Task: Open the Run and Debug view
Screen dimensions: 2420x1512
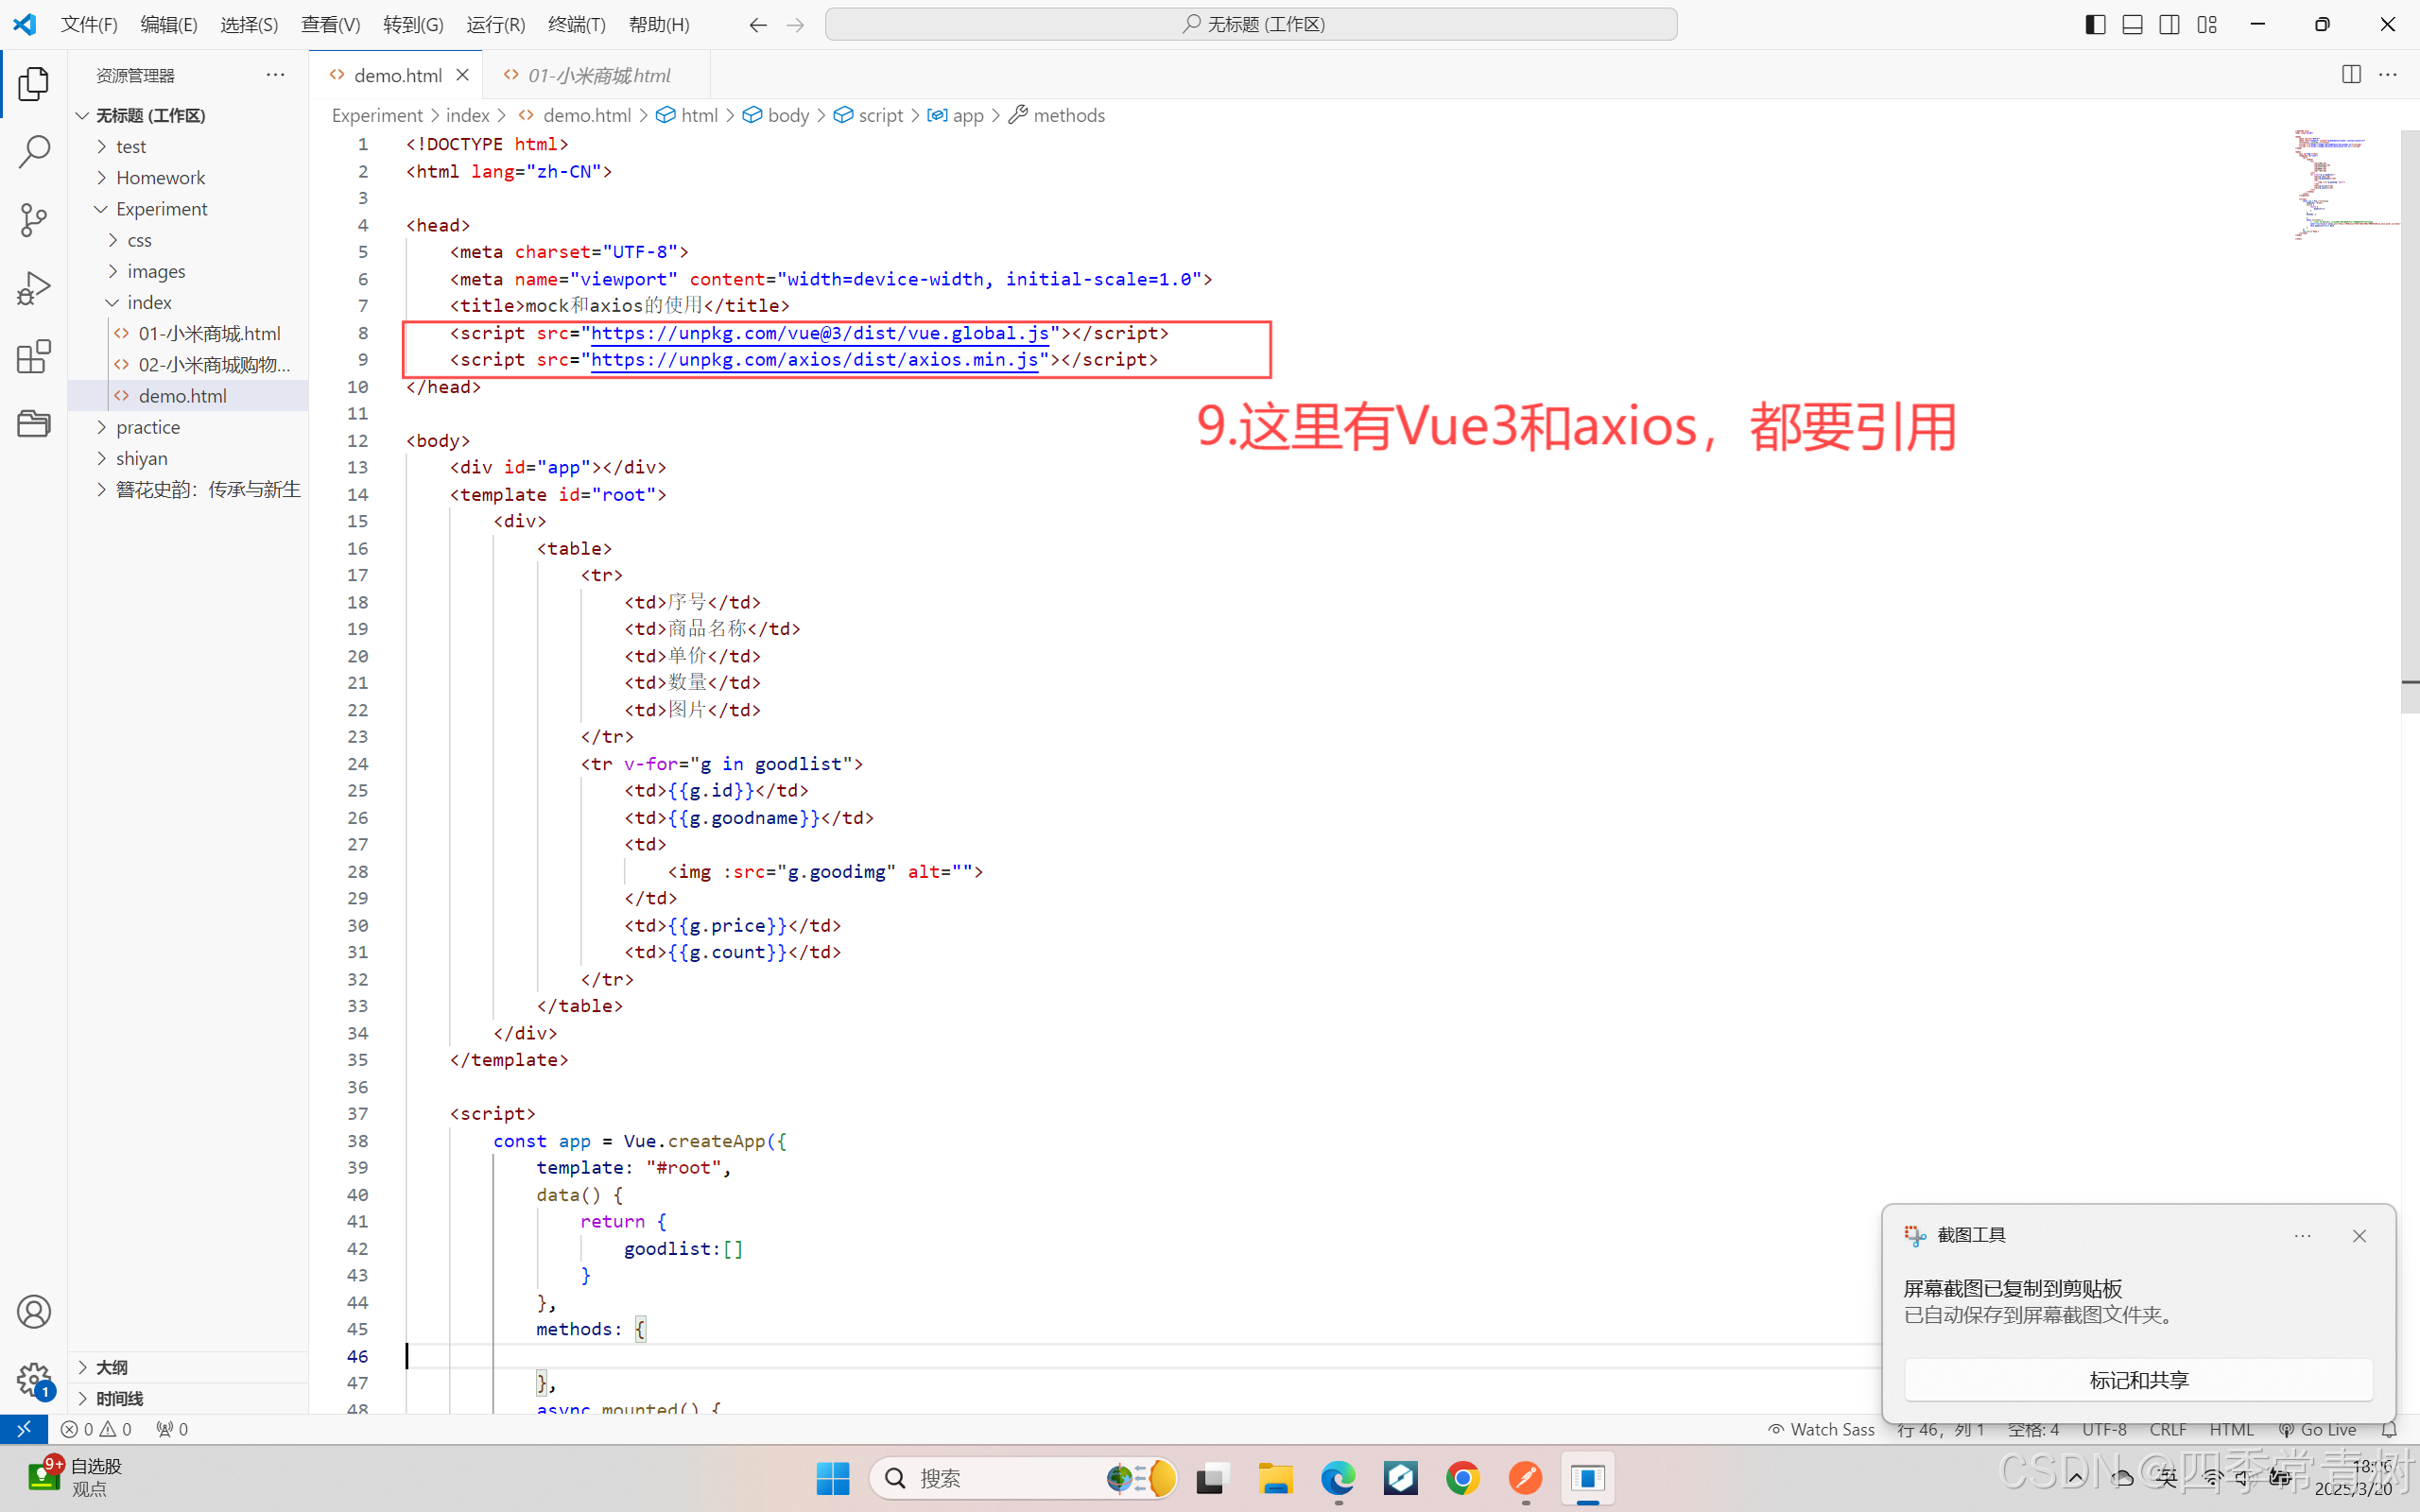Action: pyautogui.click(x=33, y=287)
